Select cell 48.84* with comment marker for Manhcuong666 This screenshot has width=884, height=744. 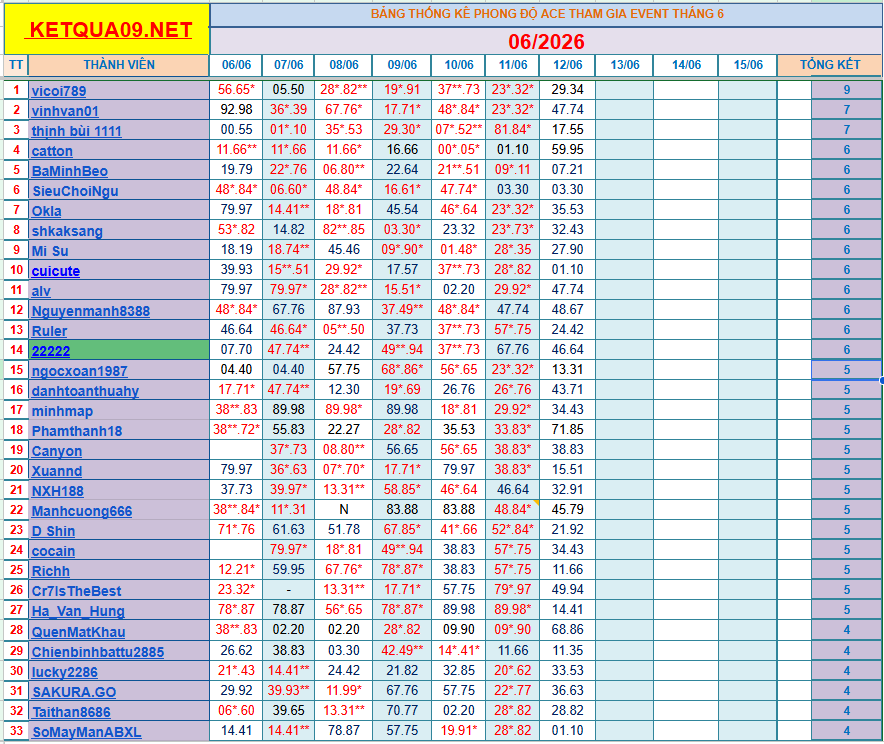coord(512,510)
